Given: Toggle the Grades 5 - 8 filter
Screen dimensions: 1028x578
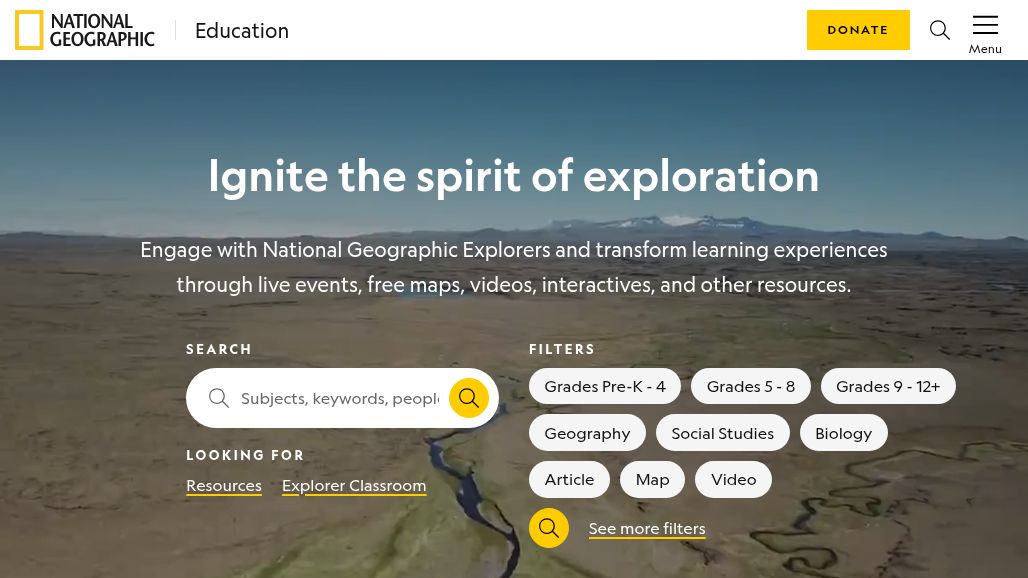Looking at the screenshot, I should (x=751, y=386).
